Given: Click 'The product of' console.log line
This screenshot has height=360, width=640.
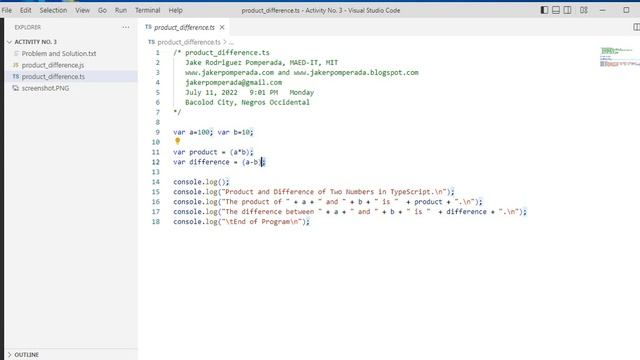Looking at the screenshot, I should click(327, 202).
